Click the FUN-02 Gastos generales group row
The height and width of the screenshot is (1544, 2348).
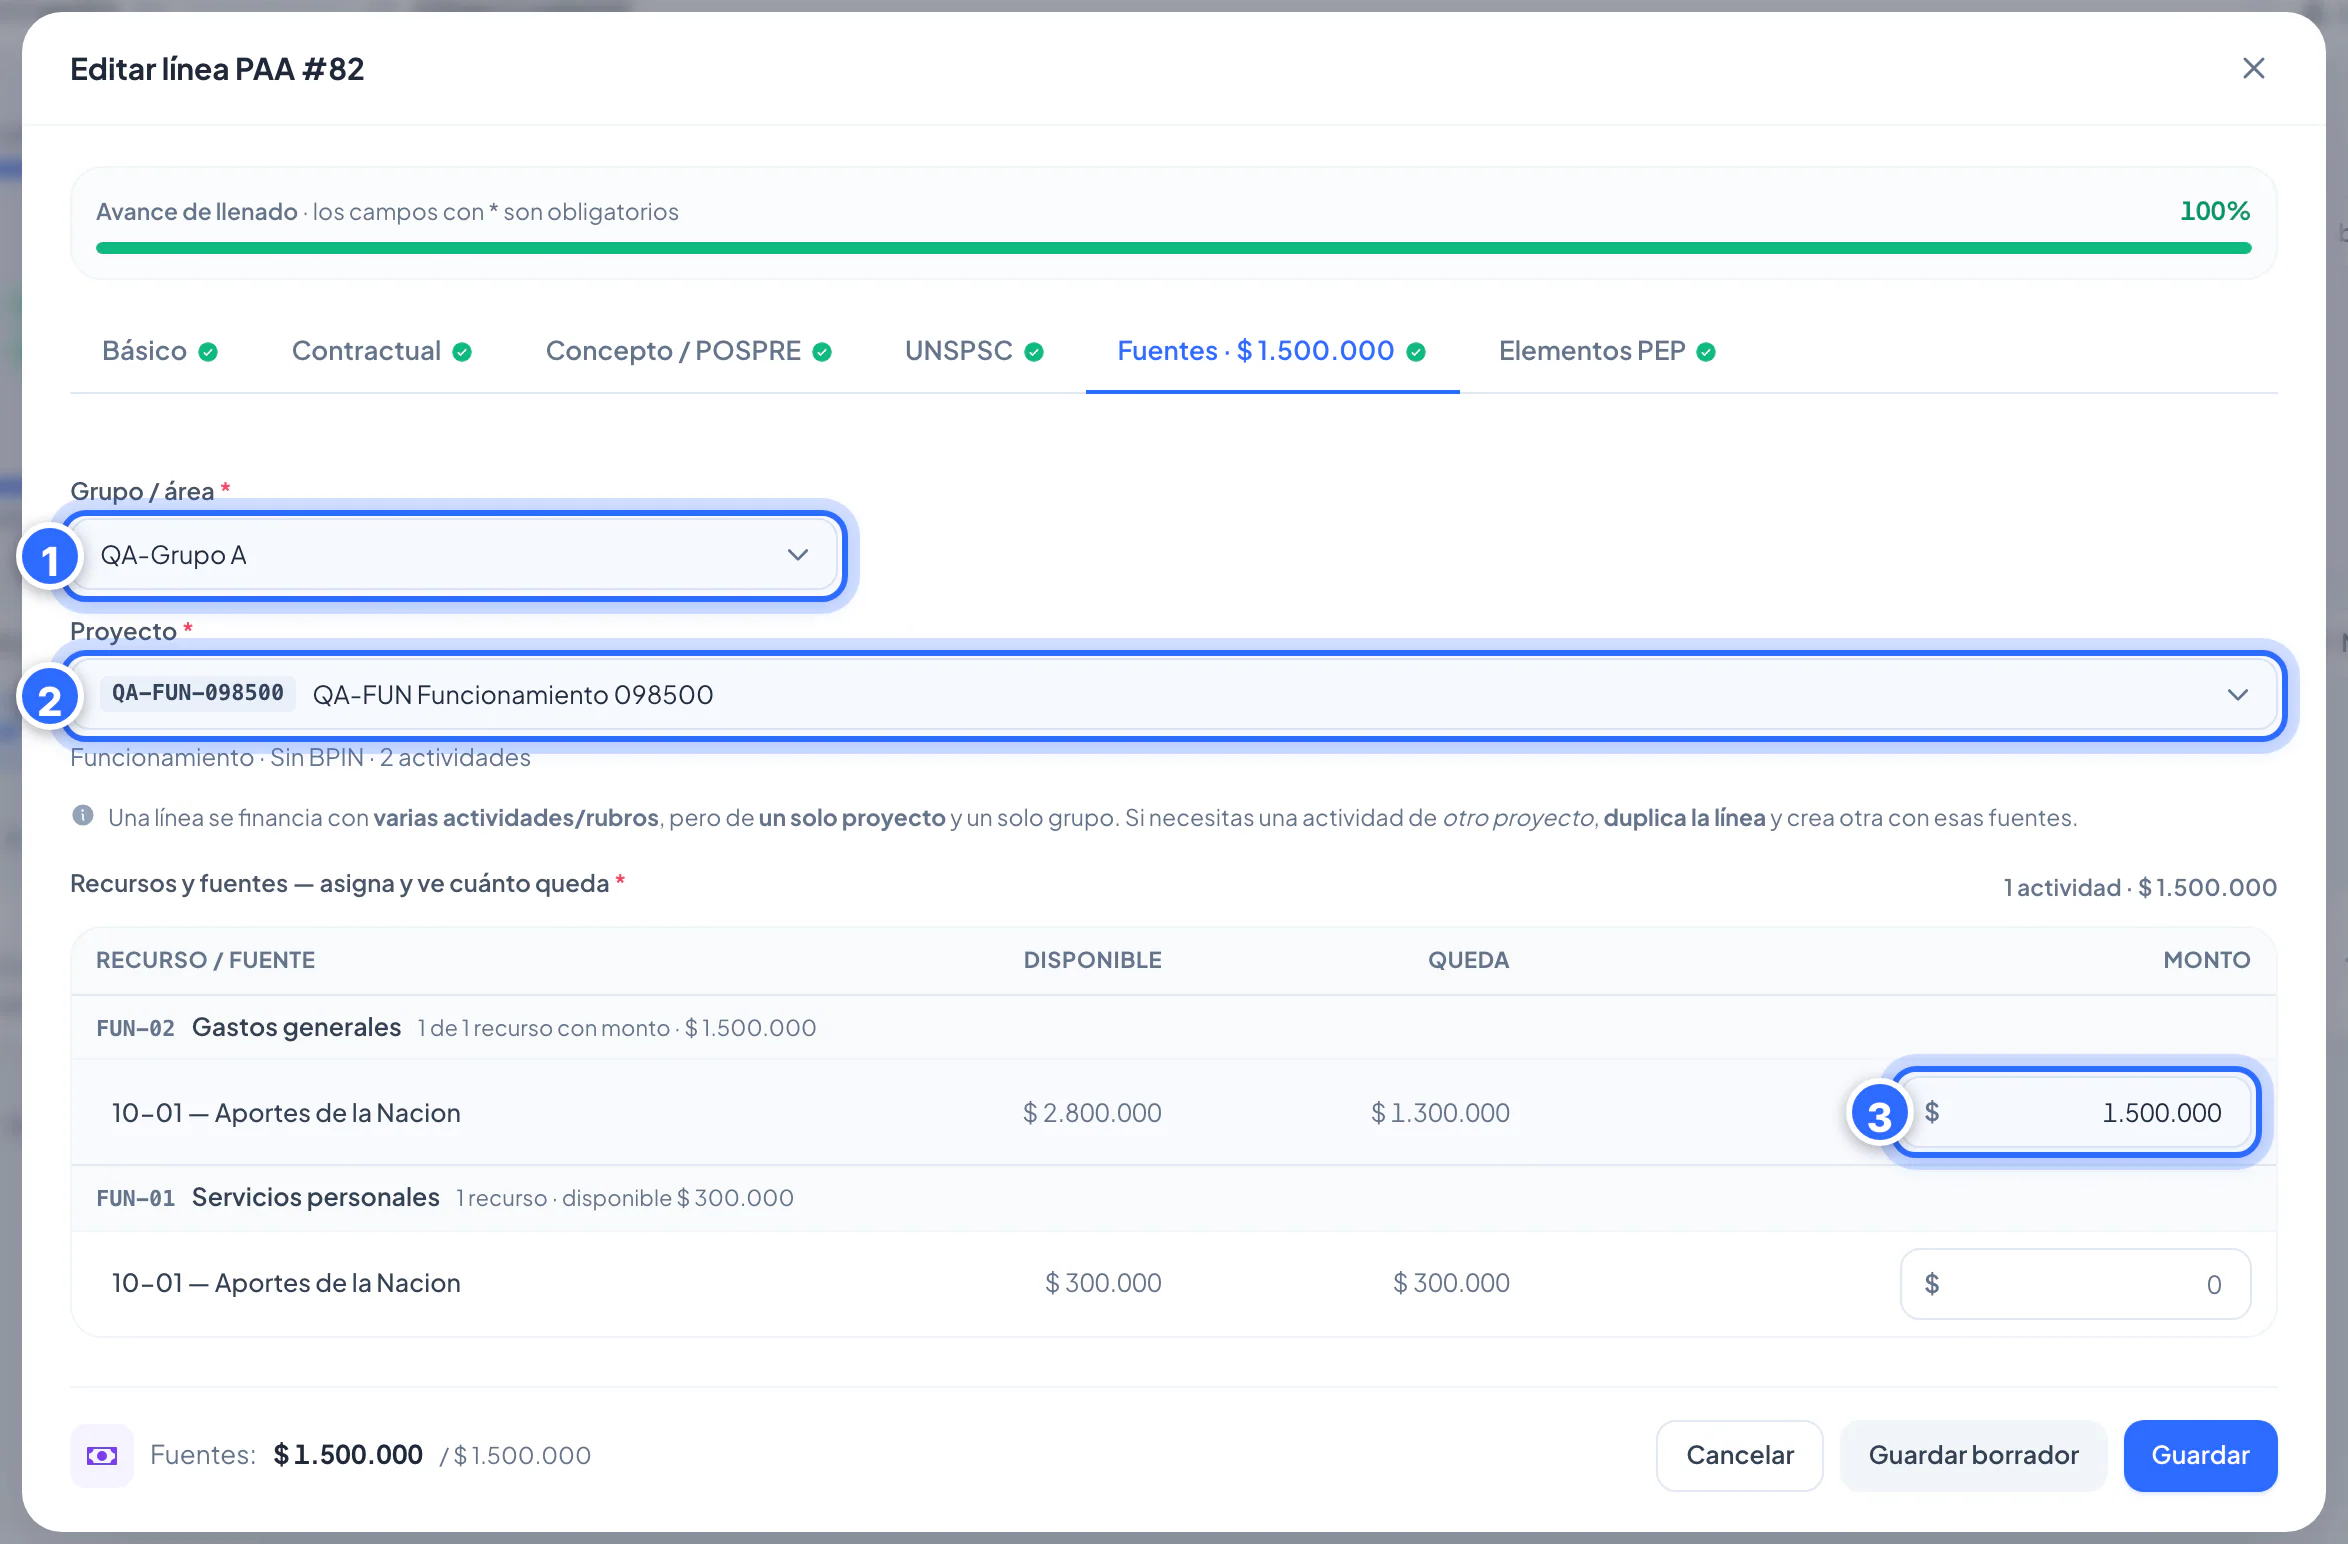pos(1173,1028)
